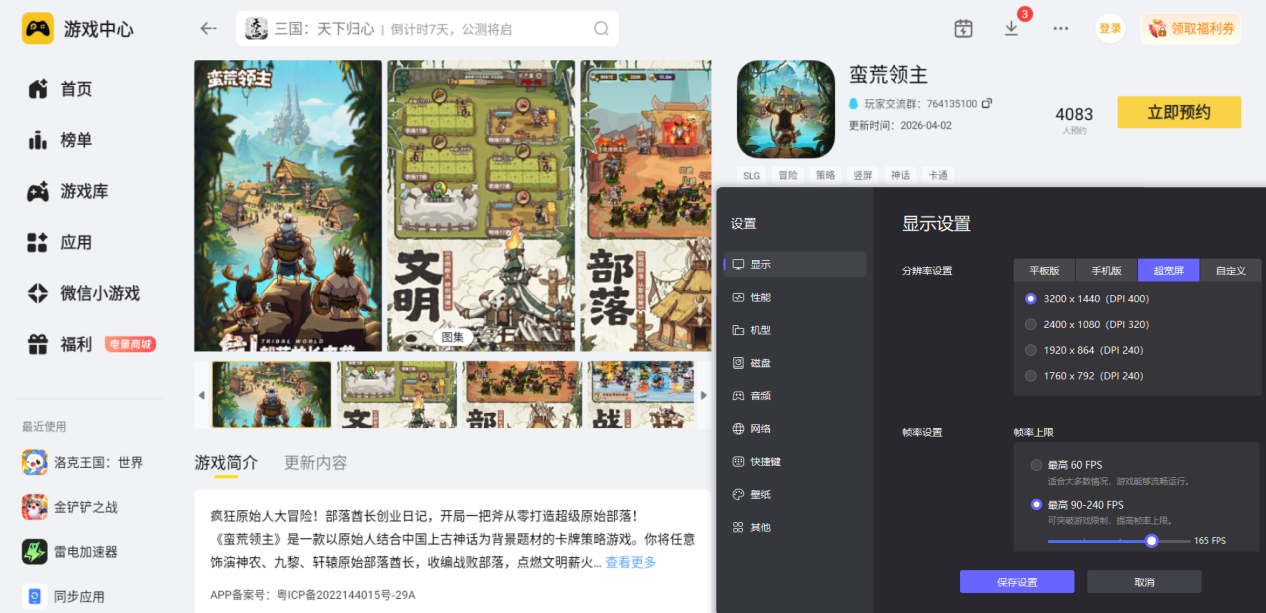Click the 保存设置 button
1266x613 pixels.
tap(1017, 582)
